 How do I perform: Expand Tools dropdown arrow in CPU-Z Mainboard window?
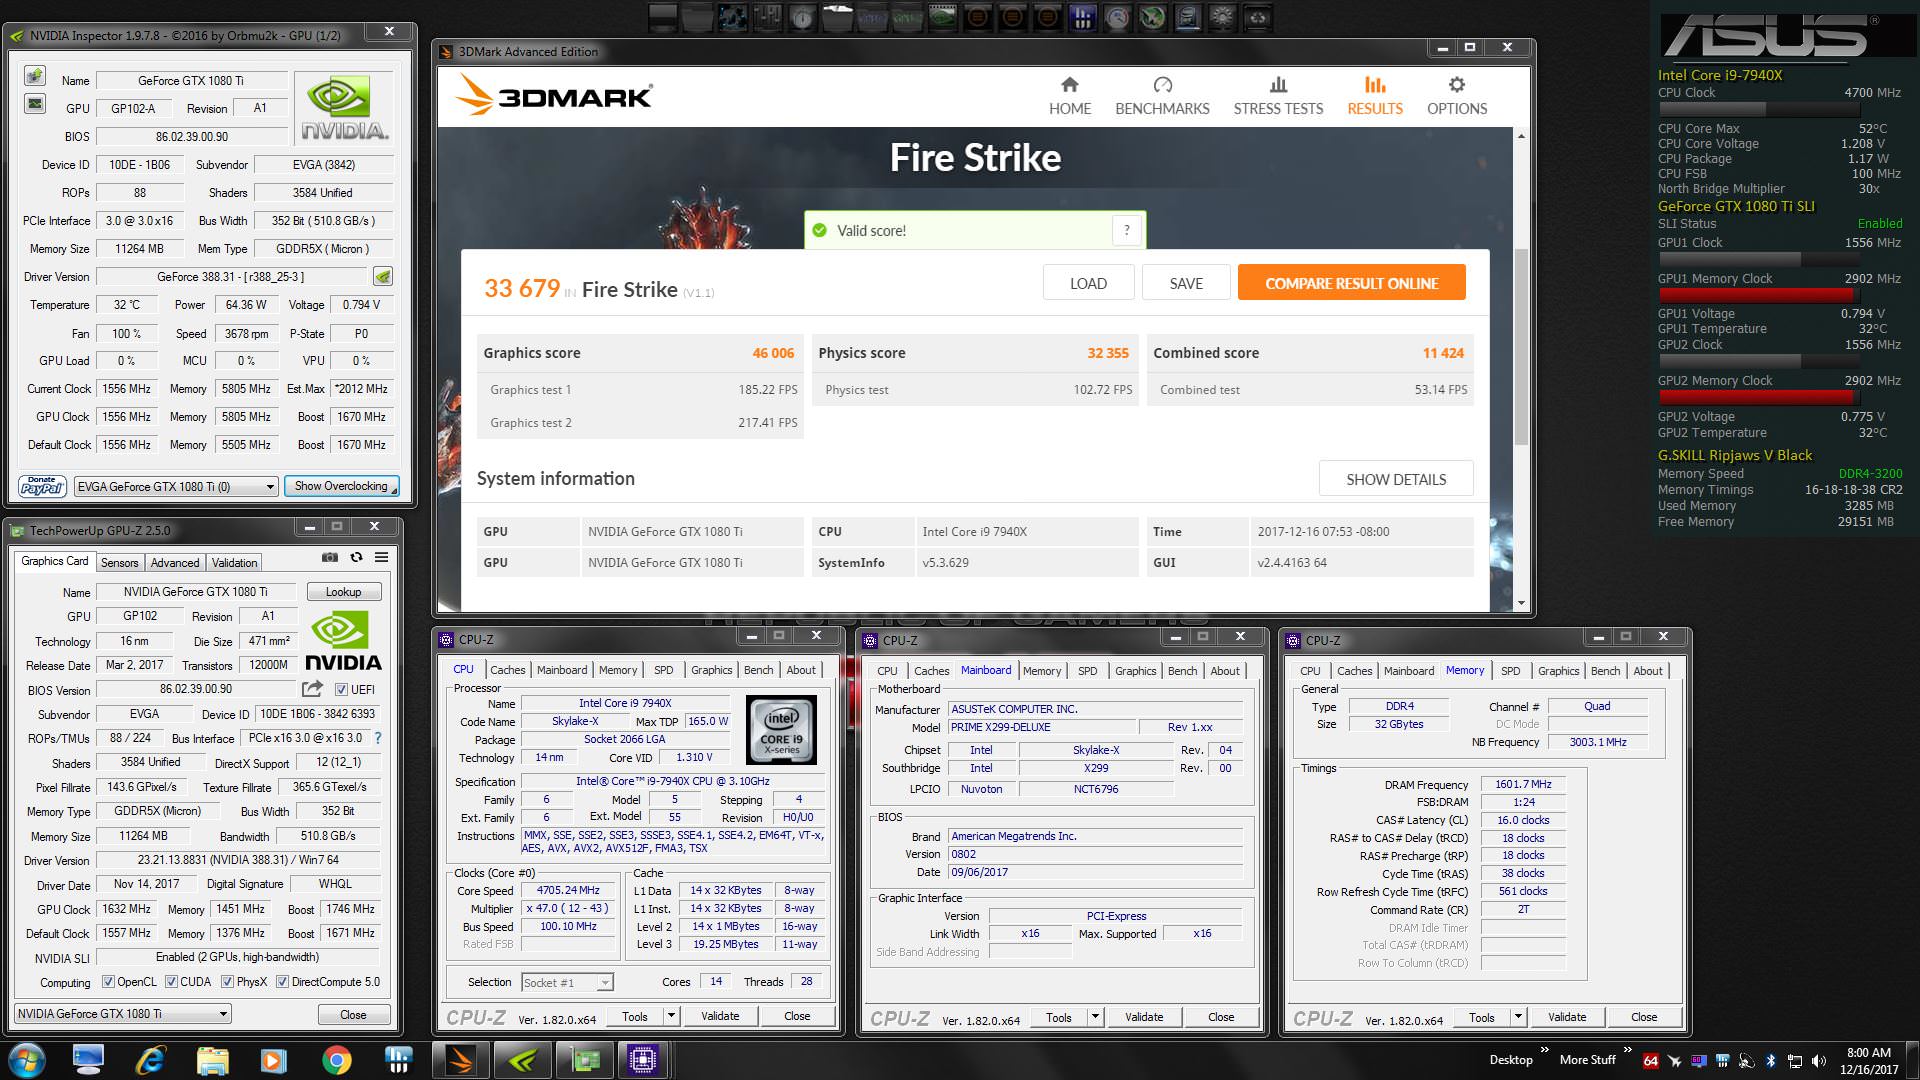click(x=1096, y=1017)
